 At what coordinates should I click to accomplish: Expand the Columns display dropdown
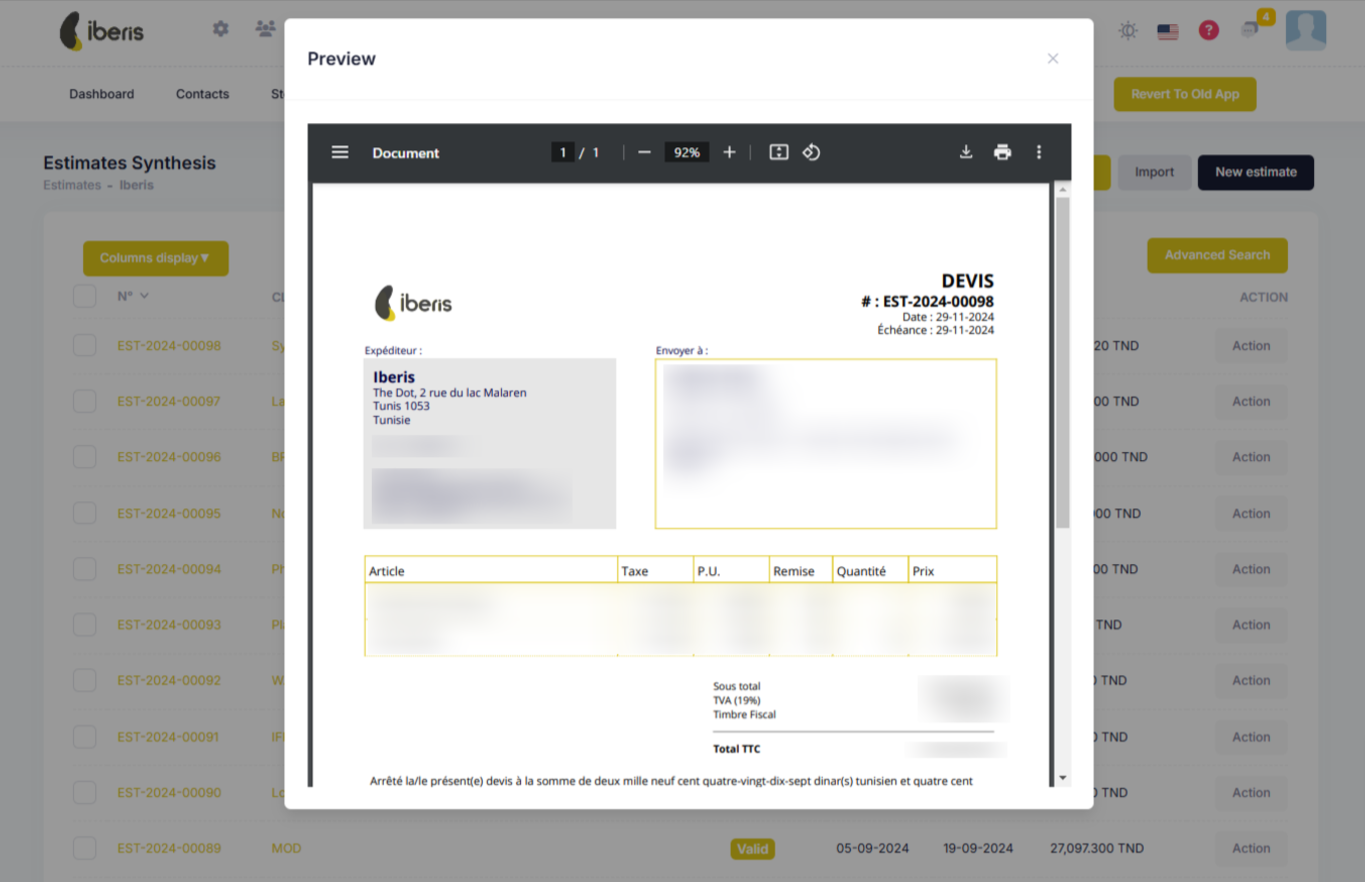click(x=156, y=258)
